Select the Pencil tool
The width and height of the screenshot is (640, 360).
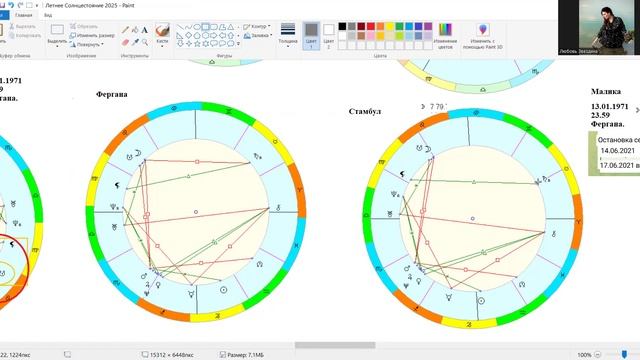coord(125,30)
